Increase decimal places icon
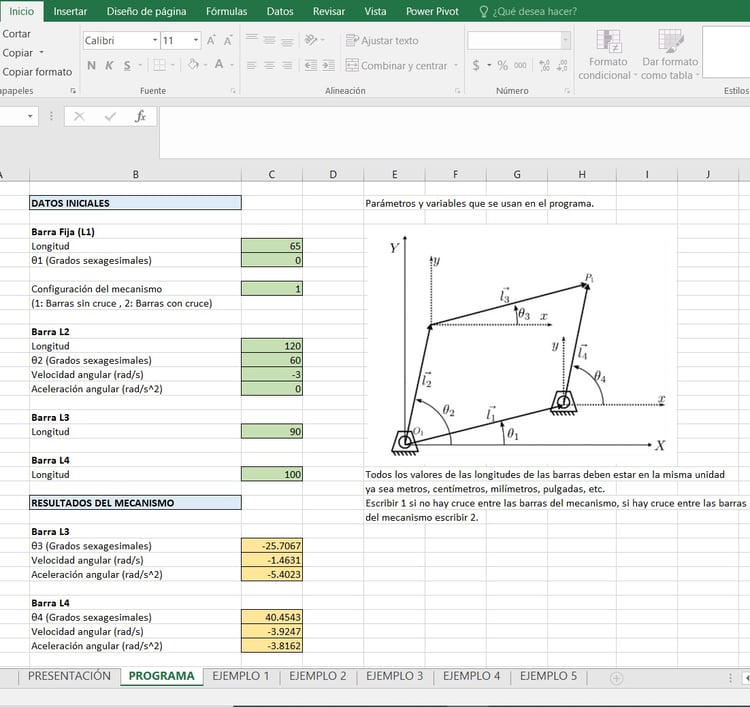 point(544,66)
